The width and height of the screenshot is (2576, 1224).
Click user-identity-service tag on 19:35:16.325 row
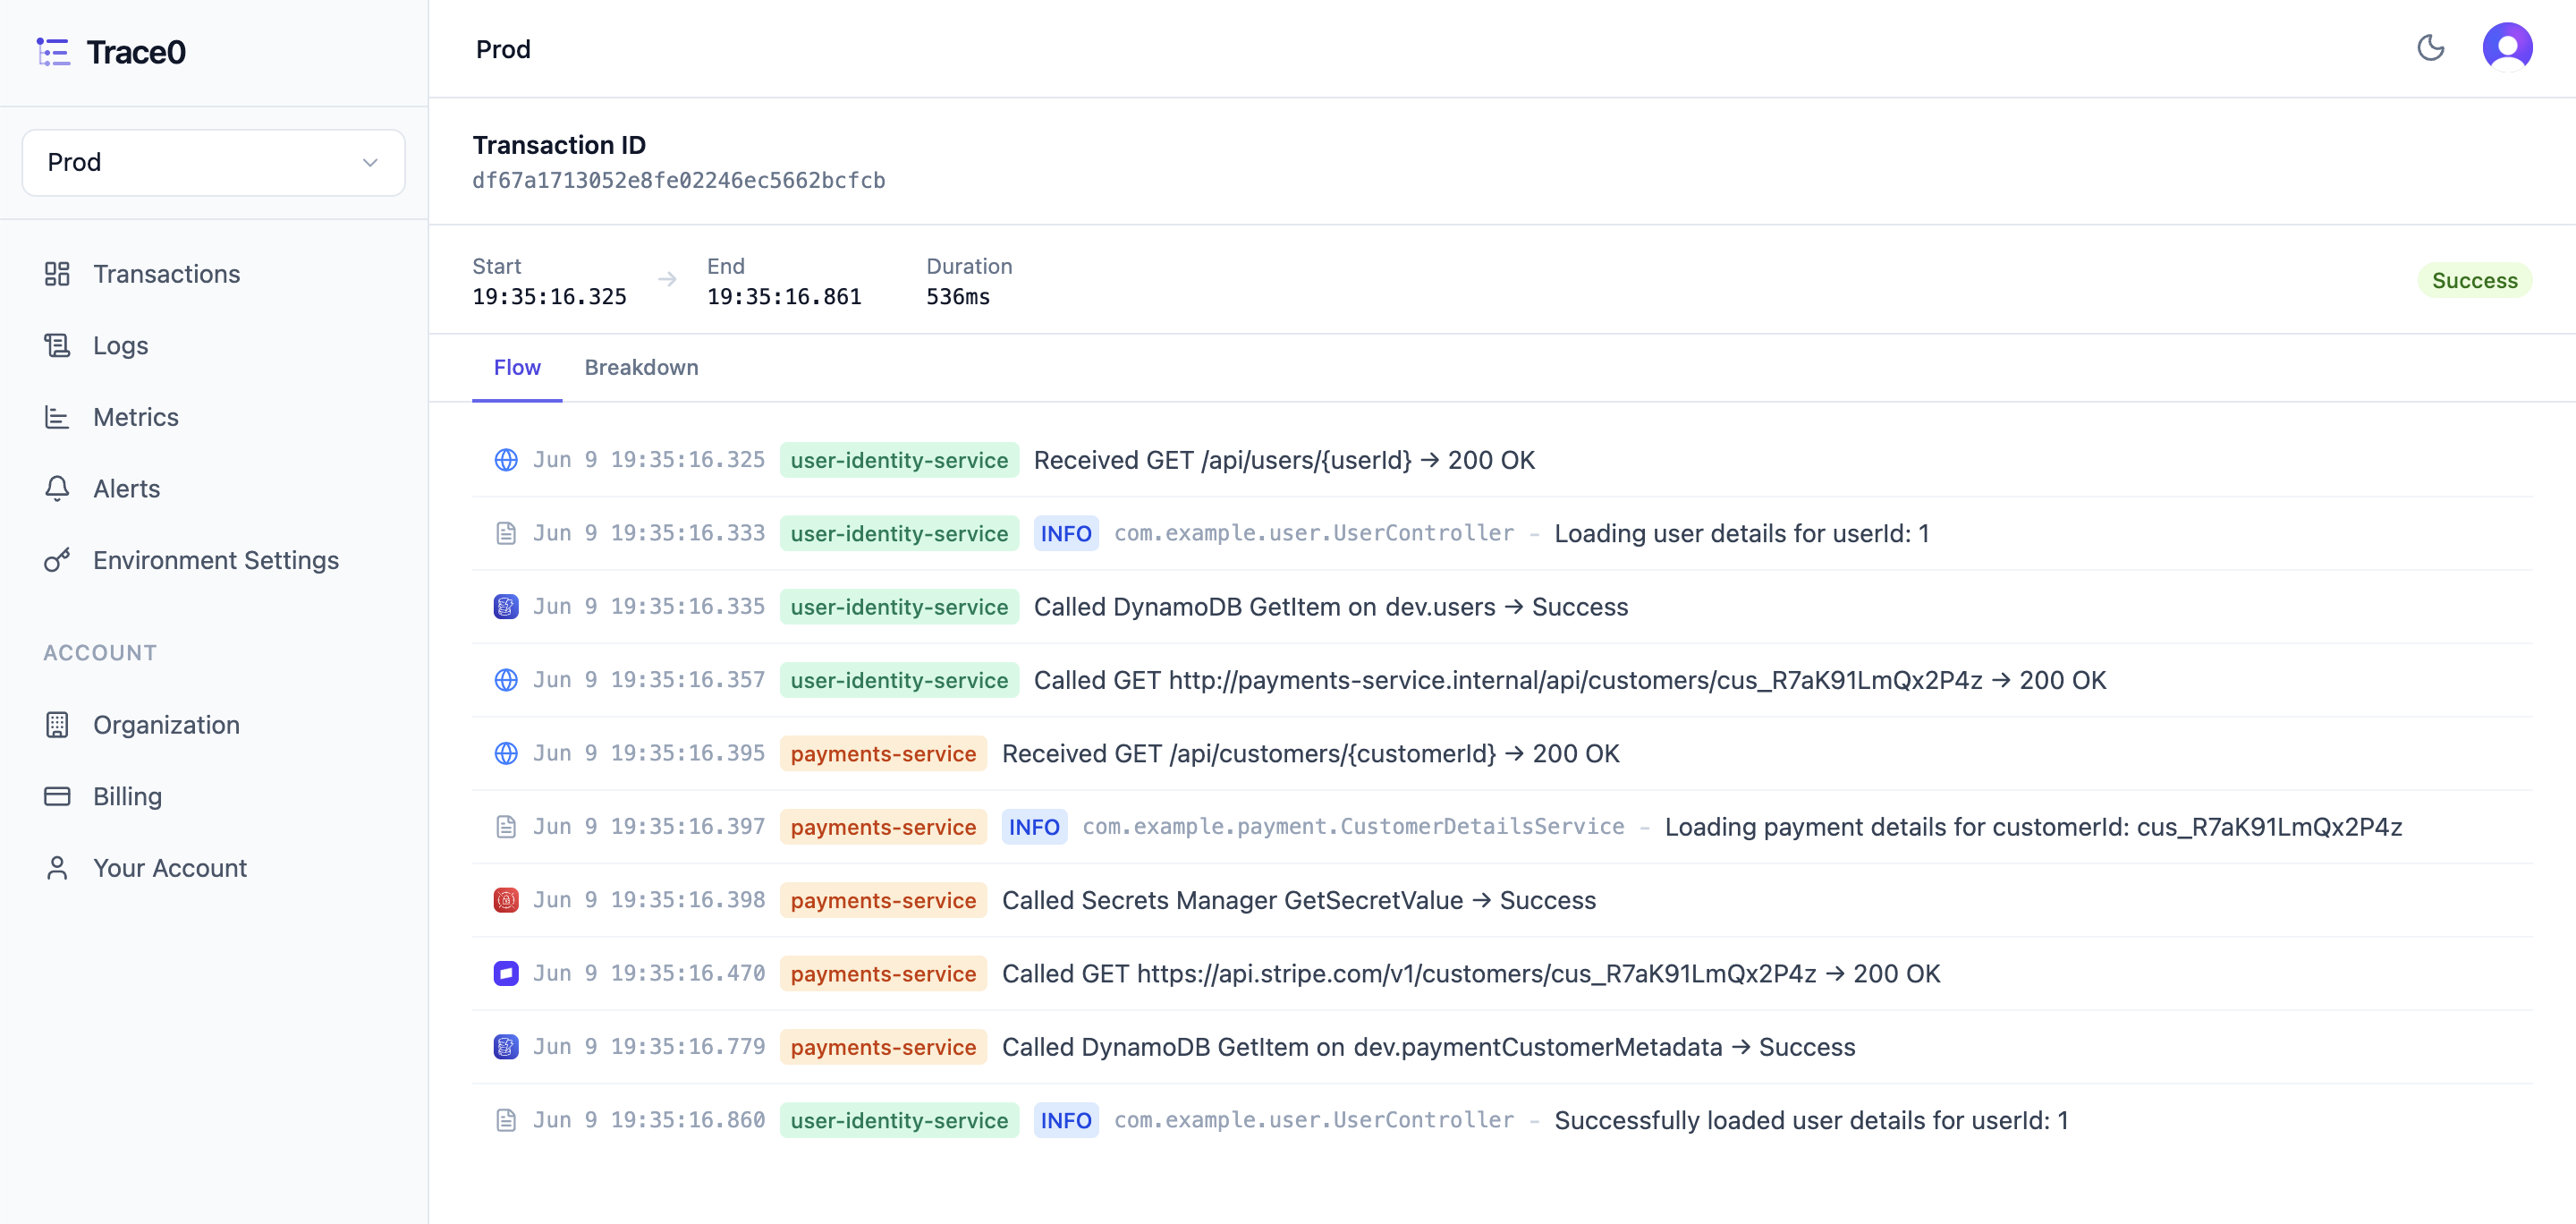899,460
